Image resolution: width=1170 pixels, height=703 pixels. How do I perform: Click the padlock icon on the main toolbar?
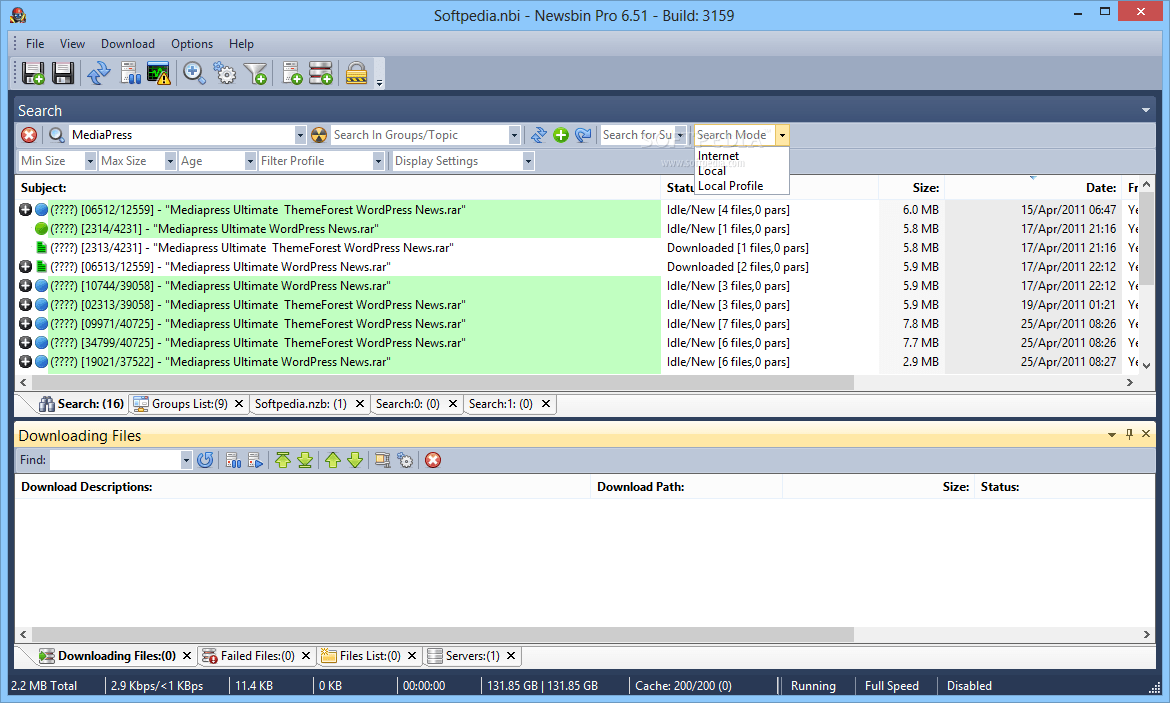tap(355, 73)
